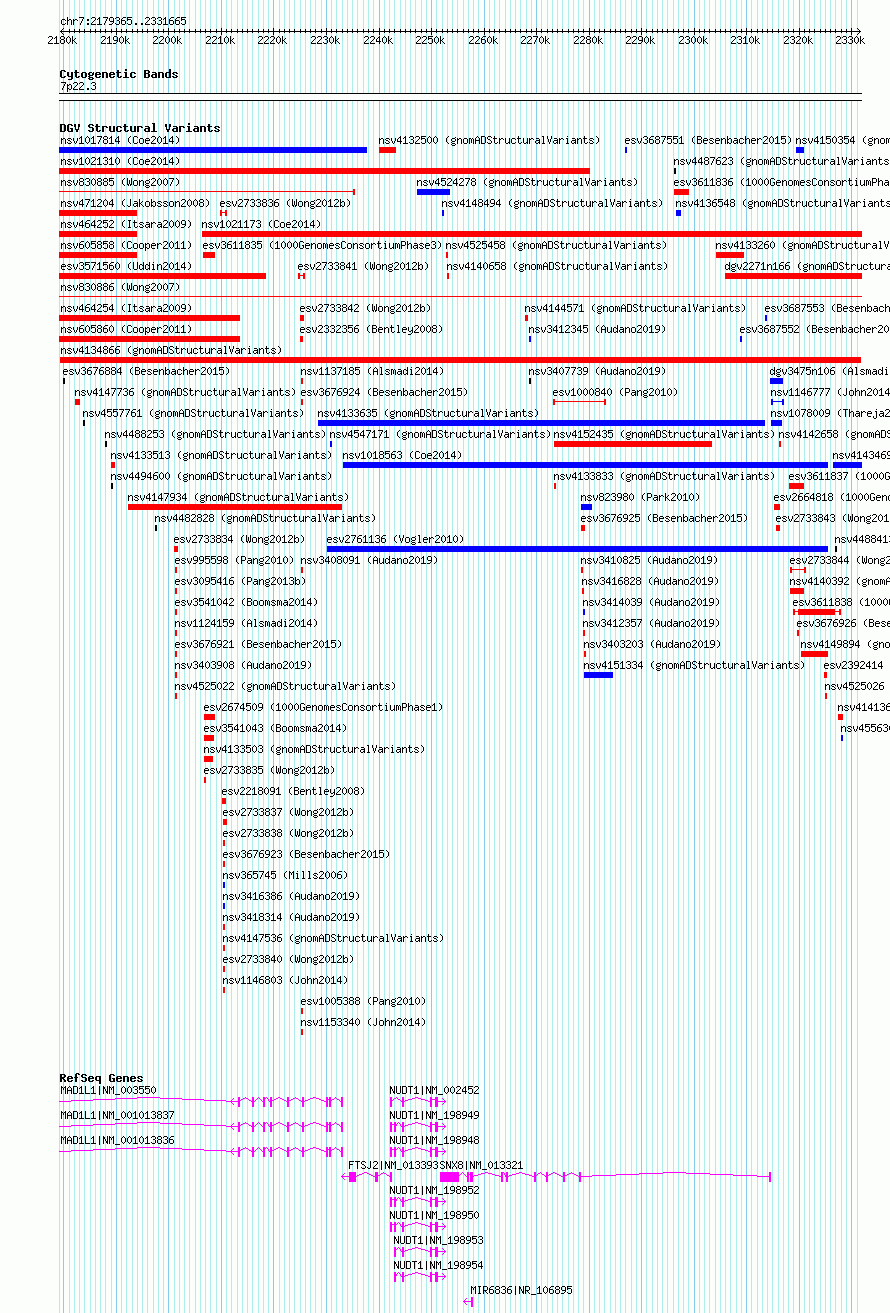
Task: Click the red bar under nsv4152435
Action: [x=632, y=444]
